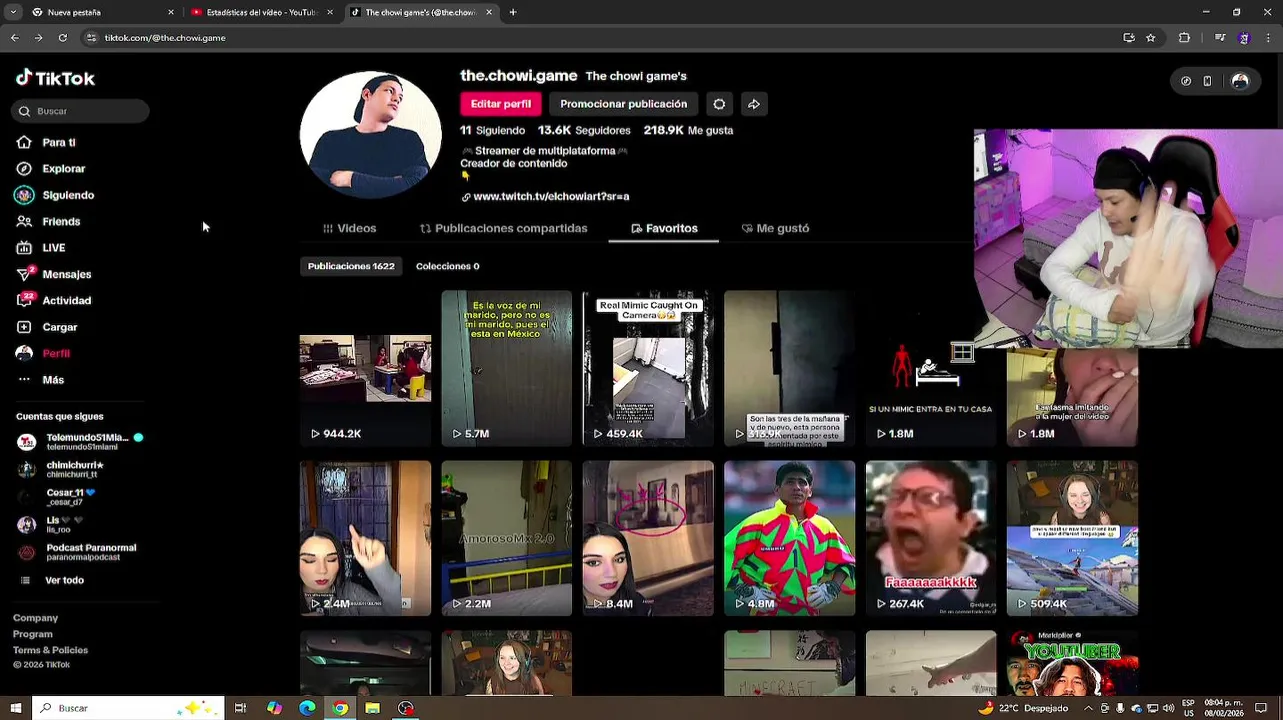This screenshot has width=1283, height=720.
Task: Switch to Publicaciones compartidas tab
Action: tap(503, 228)
